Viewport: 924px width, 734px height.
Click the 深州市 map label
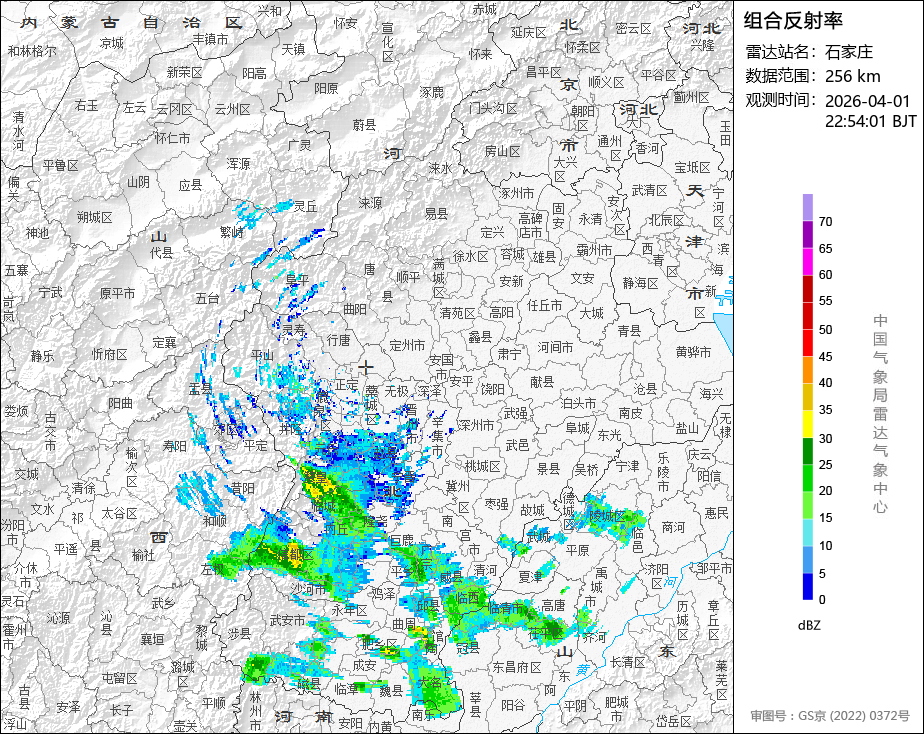[x=476, y=425]
